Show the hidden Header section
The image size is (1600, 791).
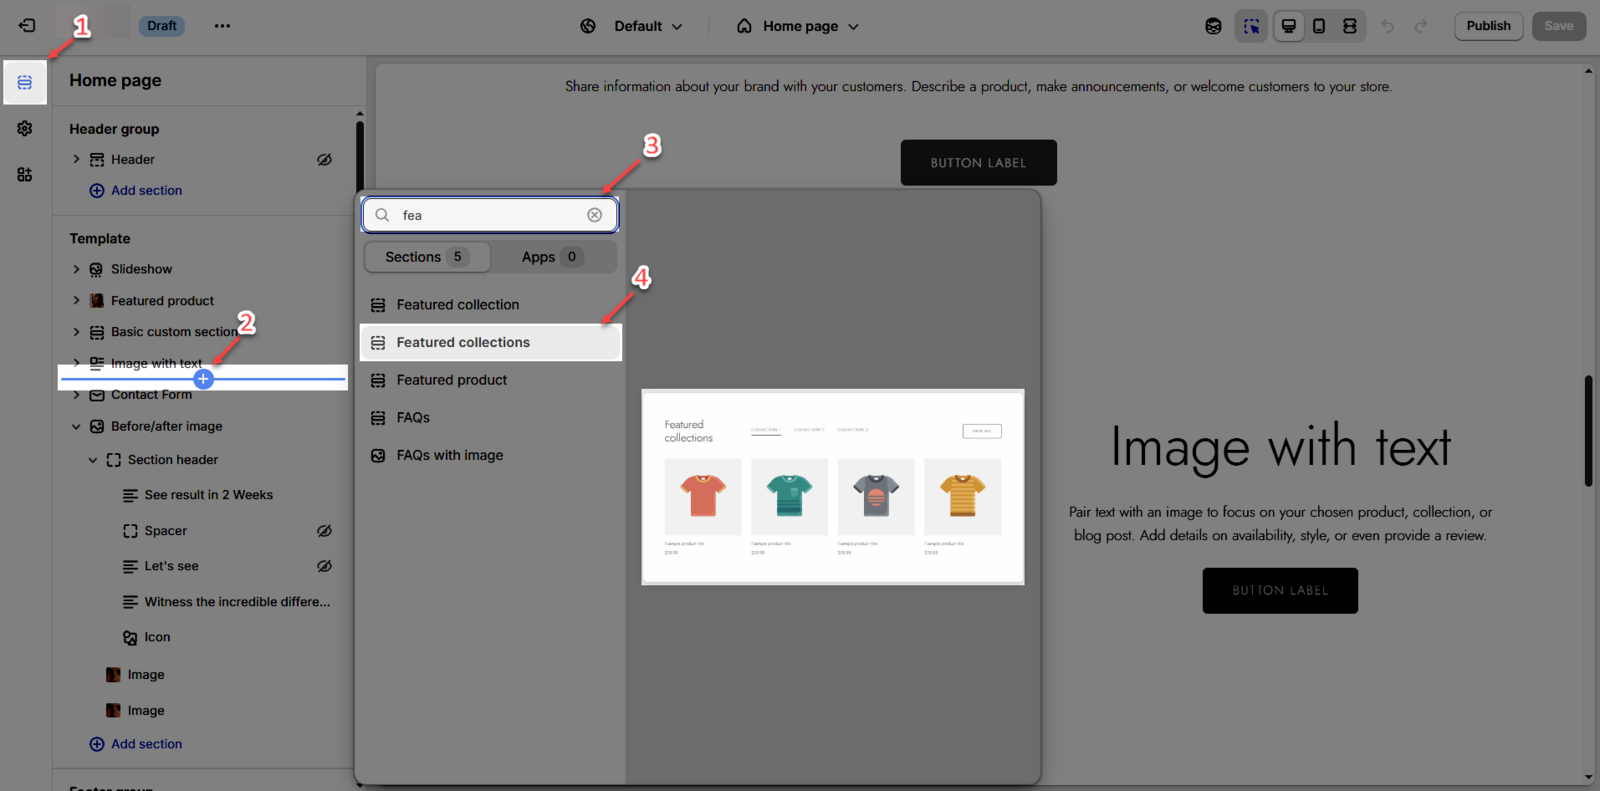(x=324, y=160)
